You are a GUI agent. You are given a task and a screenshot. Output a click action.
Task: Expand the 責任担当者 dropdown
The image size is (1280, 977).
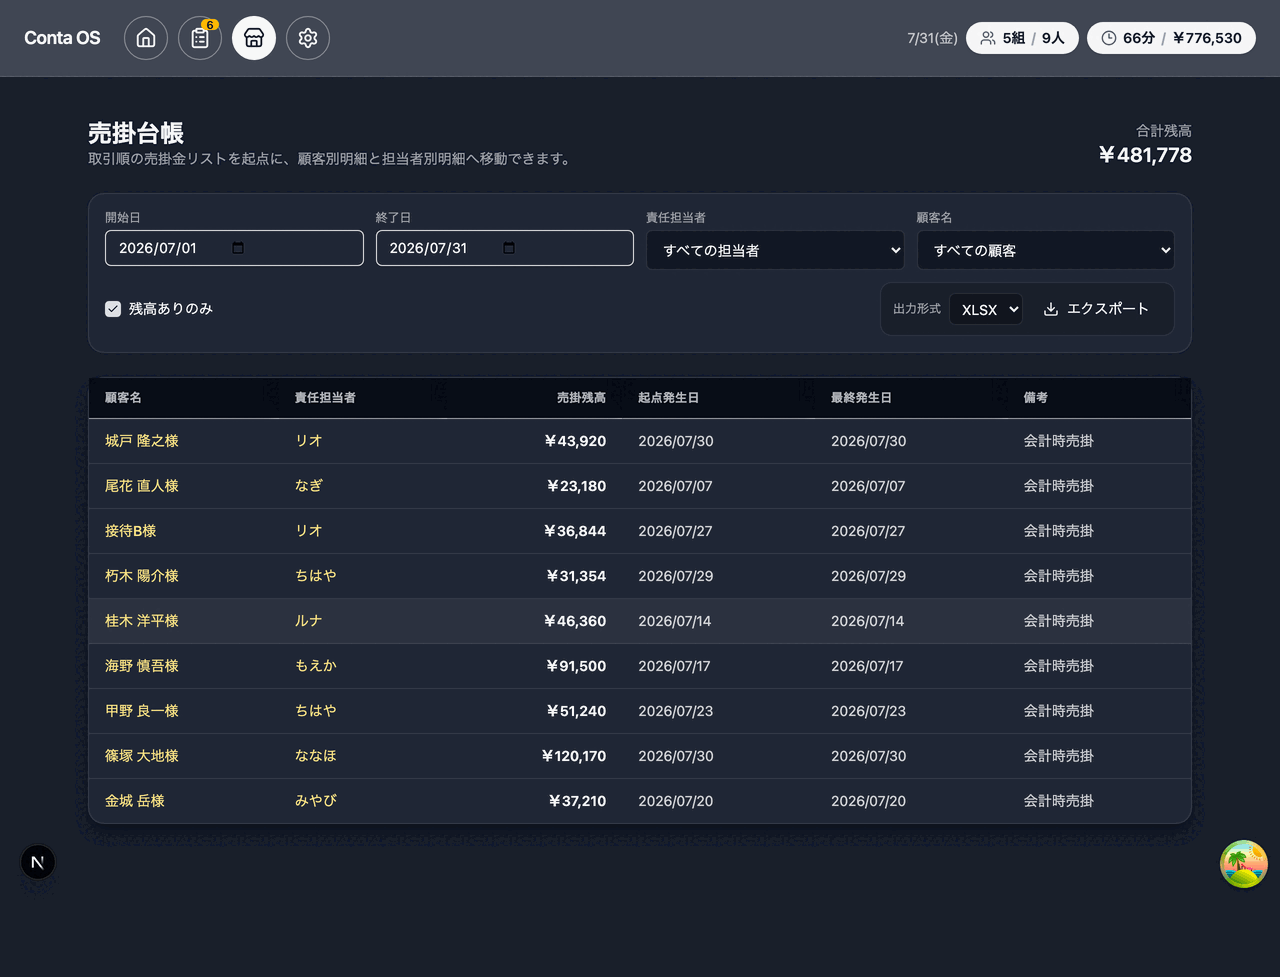pos(775,250)
